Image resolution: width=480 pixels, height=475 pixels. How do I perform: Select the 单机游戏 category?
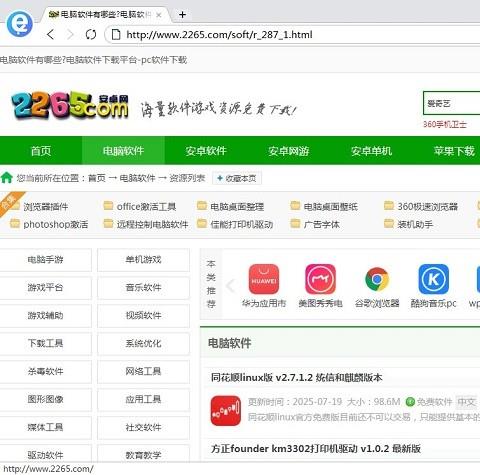point(143,259)
